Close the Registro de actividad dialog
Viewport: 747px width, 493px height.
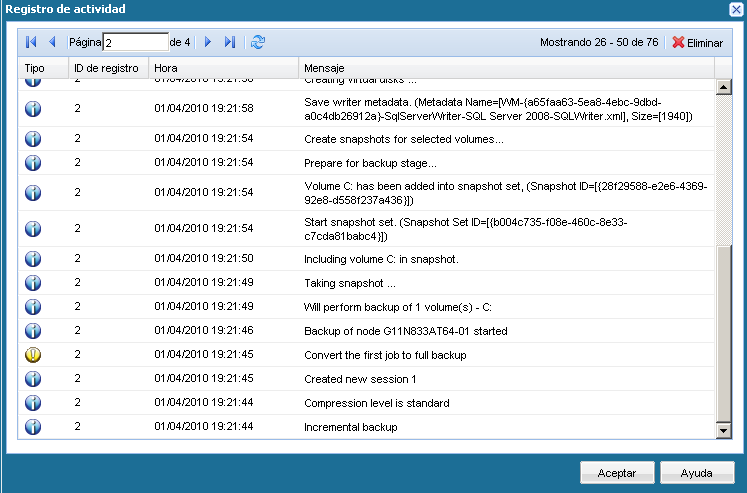737,9
